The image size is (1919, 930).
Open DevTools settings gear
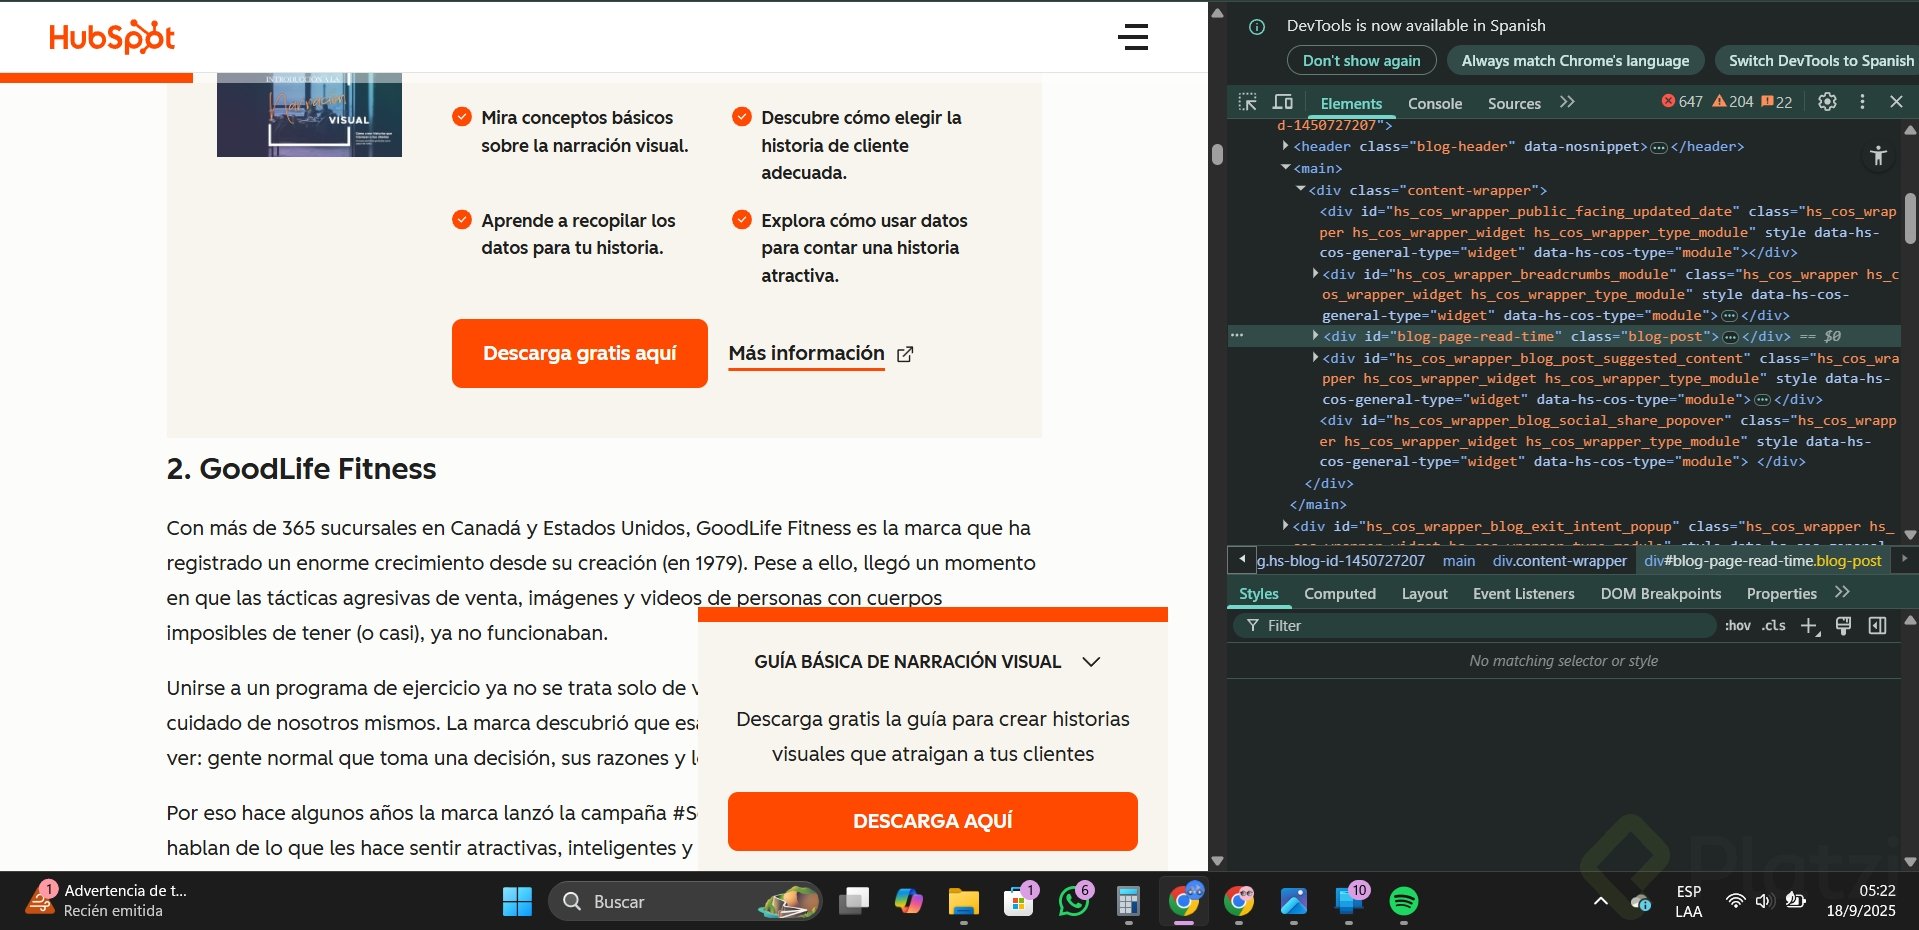tap(1827, 101)
